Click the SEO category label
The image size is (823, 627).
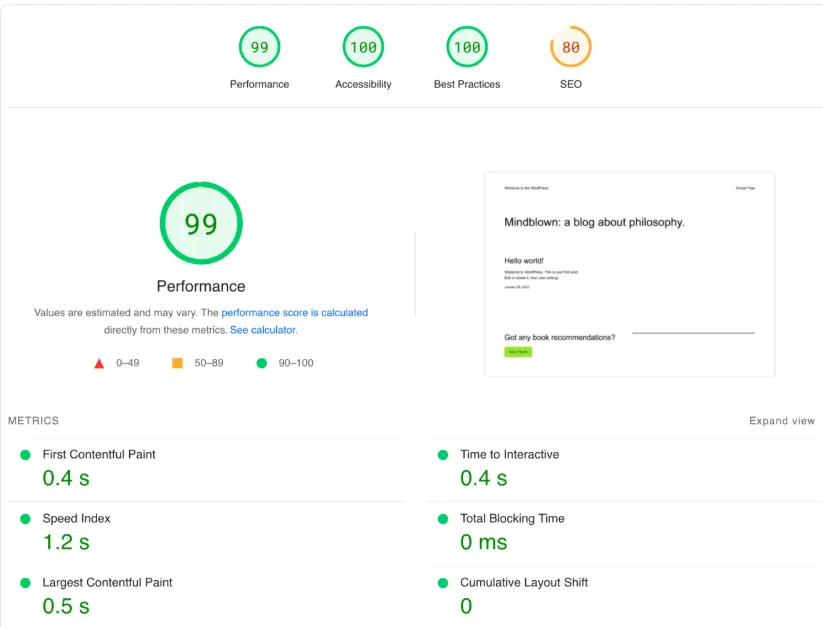click(x=571, y=84)
